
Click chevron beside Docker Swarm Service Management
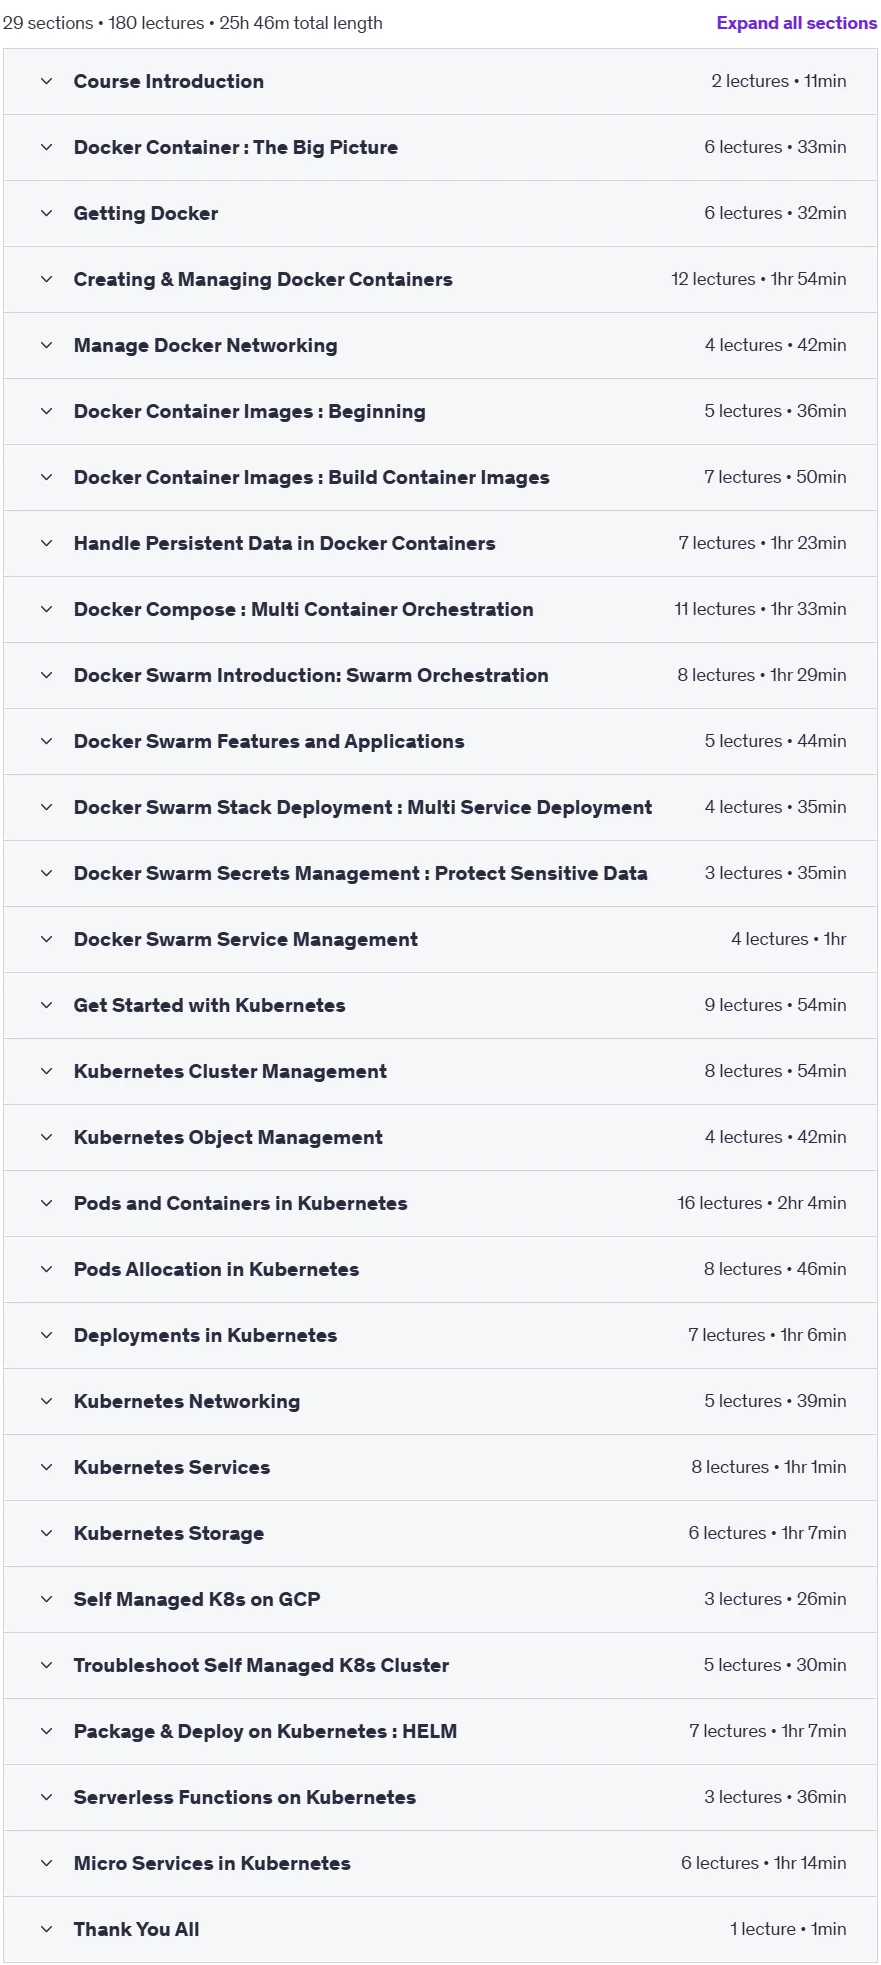coord(46,939)
